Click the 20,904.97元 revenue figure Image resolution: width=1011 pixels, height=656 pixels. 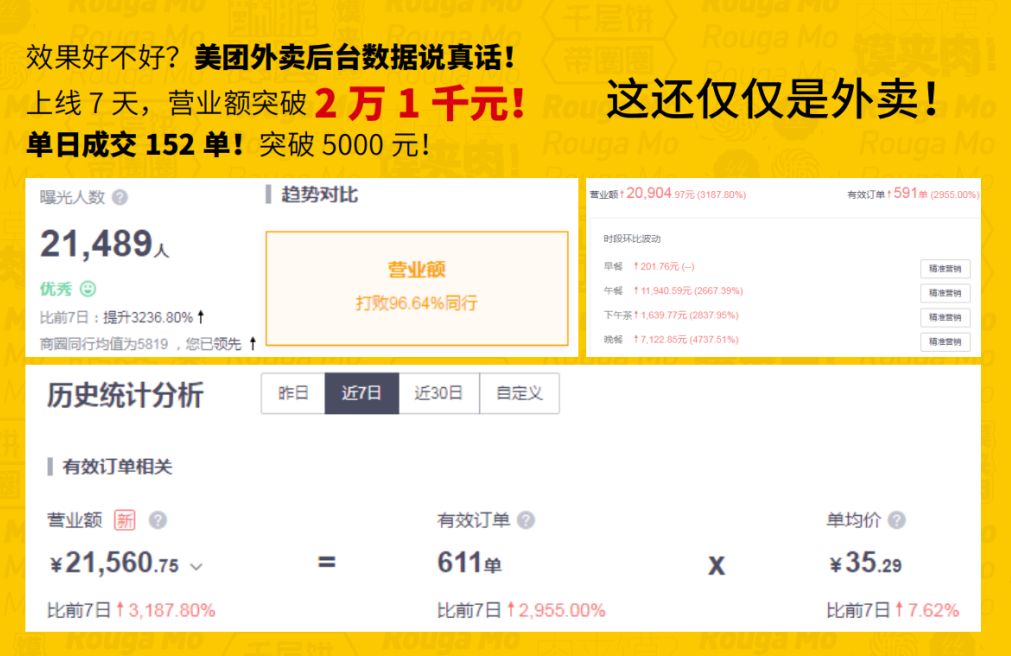660,194
